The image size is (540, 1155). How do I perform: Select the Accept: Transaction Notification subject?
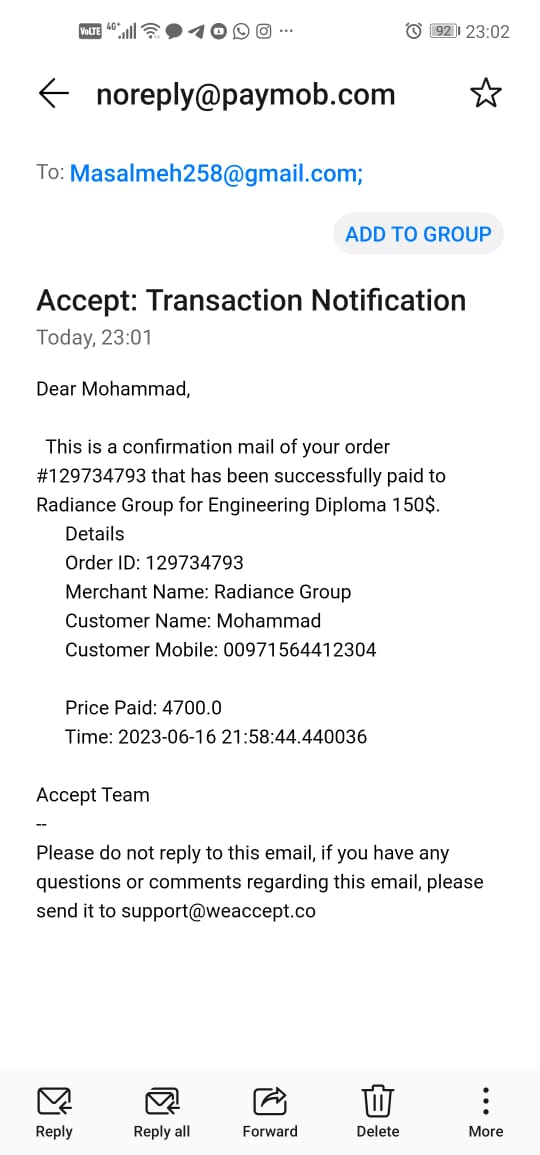pyautogui.click(x=251, y=301)
